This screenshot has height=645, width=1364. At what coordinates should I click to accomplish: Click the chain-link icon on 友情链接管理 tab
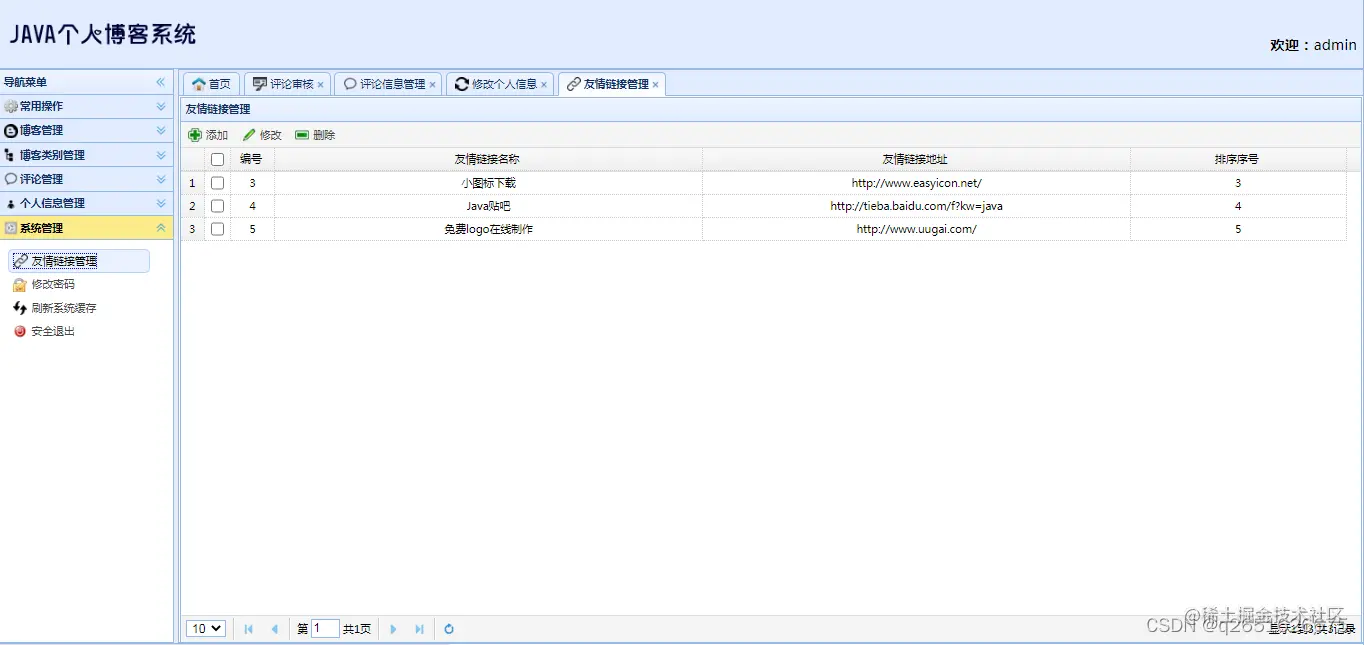[x=573, y=84]
